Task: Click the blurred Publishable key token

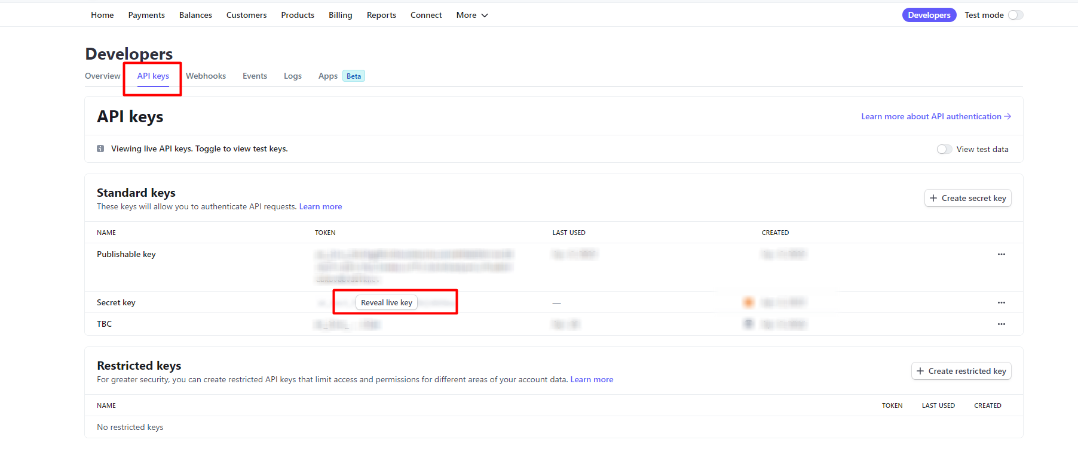Action: click(415, 267)
